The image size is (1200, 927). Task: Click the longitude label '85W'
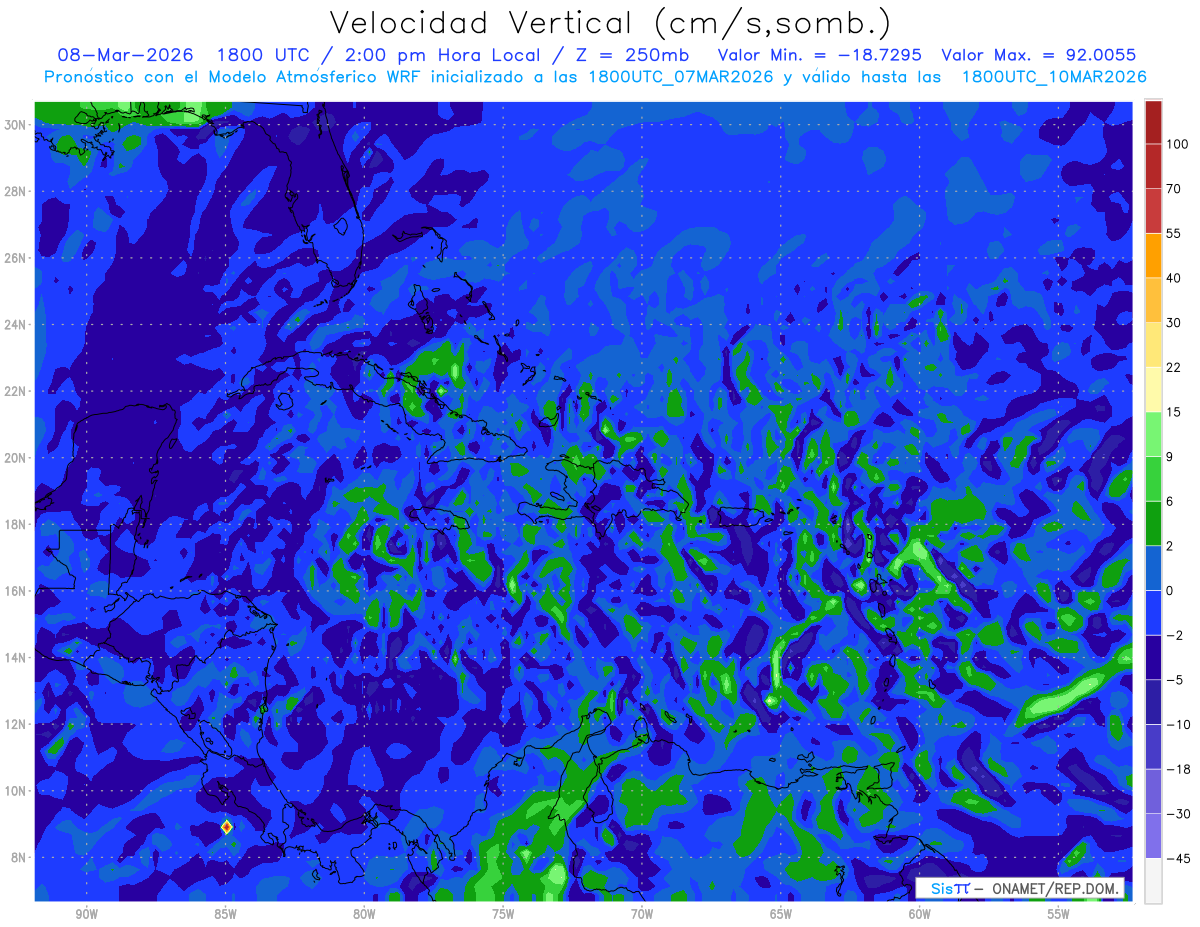[226, 914]
